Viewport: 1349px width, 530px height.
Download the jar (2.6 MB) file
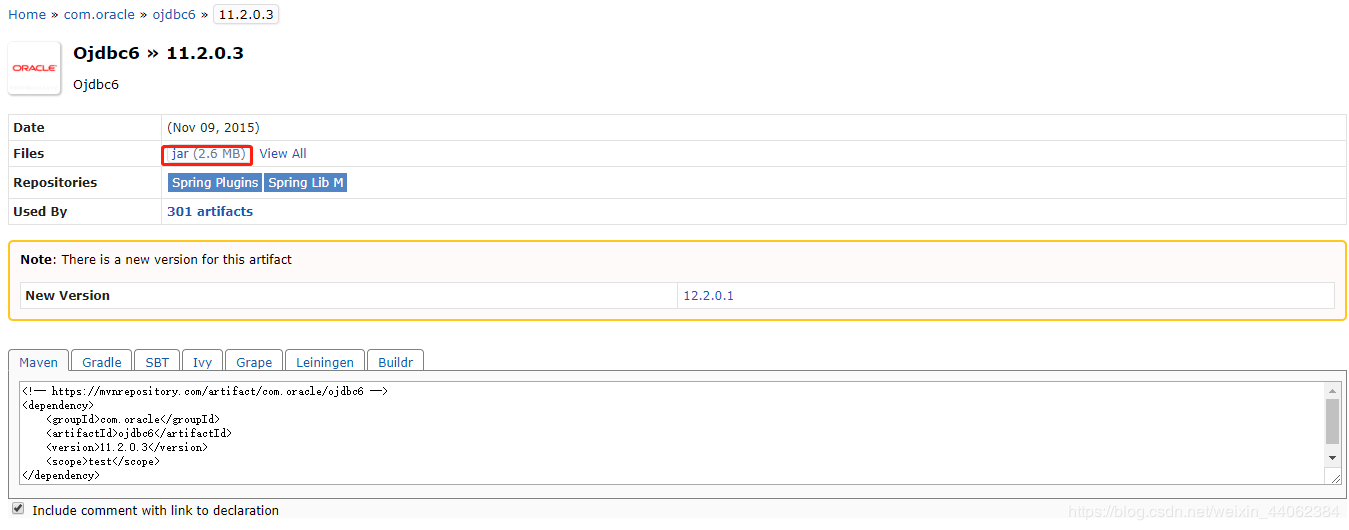pyautogui.click(x=207, y=154)
